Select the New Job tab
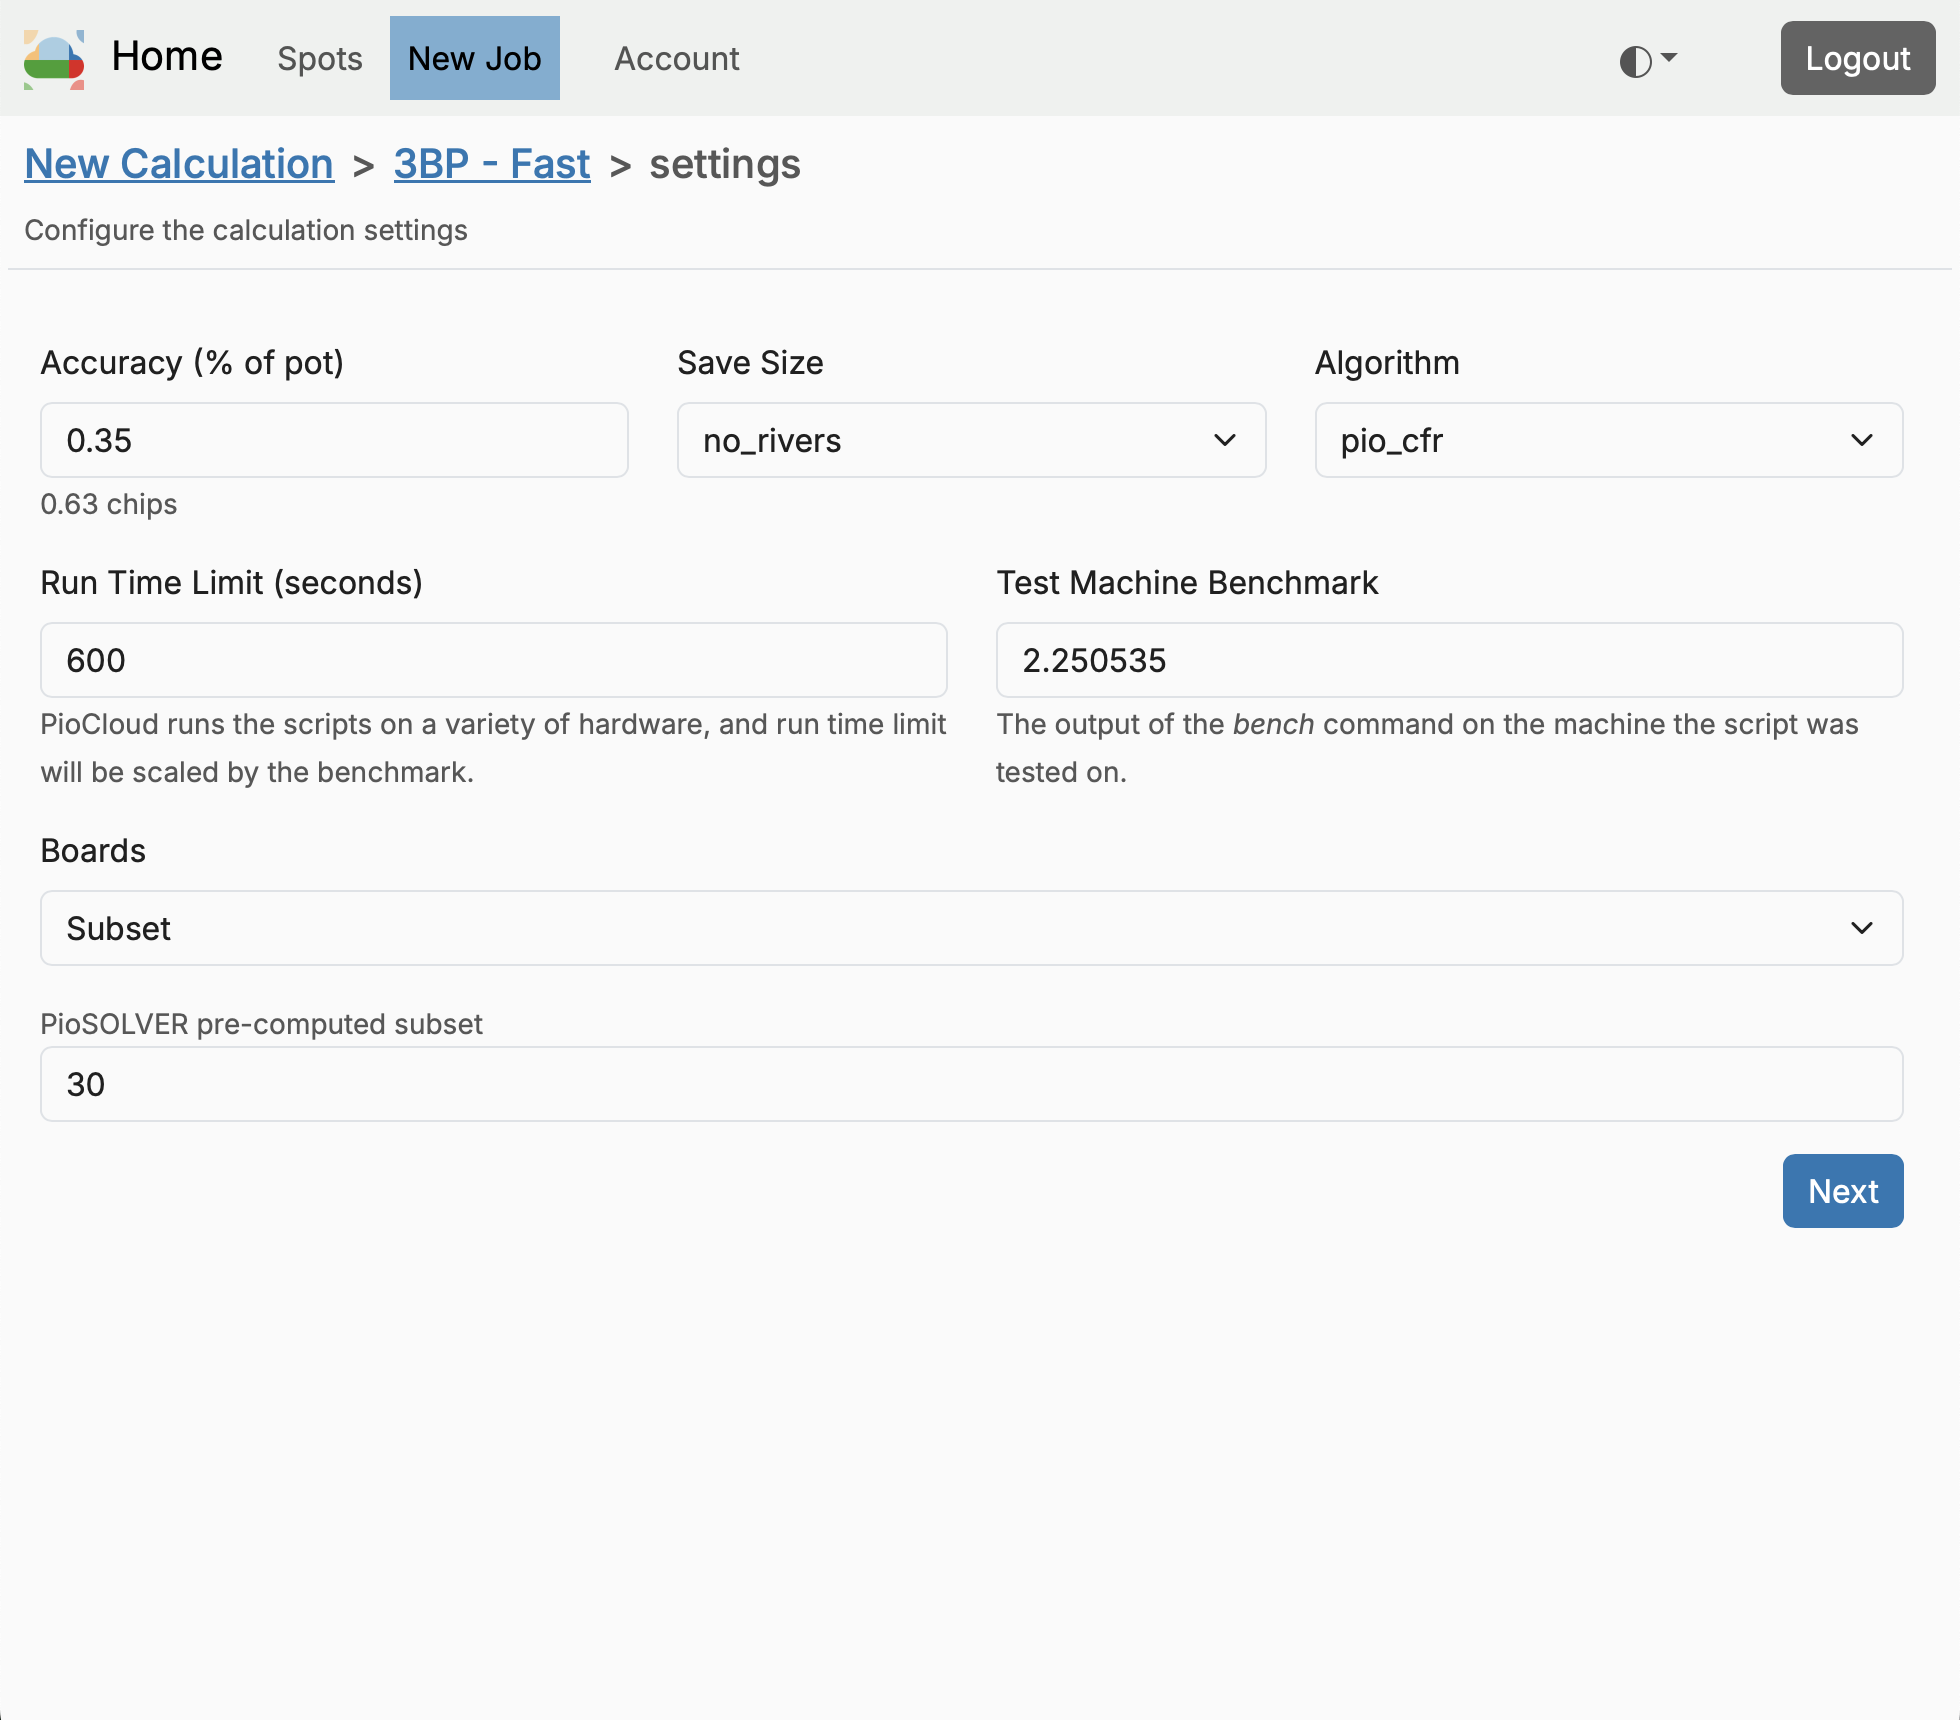1960x1720 pixels. coord(475,59)
